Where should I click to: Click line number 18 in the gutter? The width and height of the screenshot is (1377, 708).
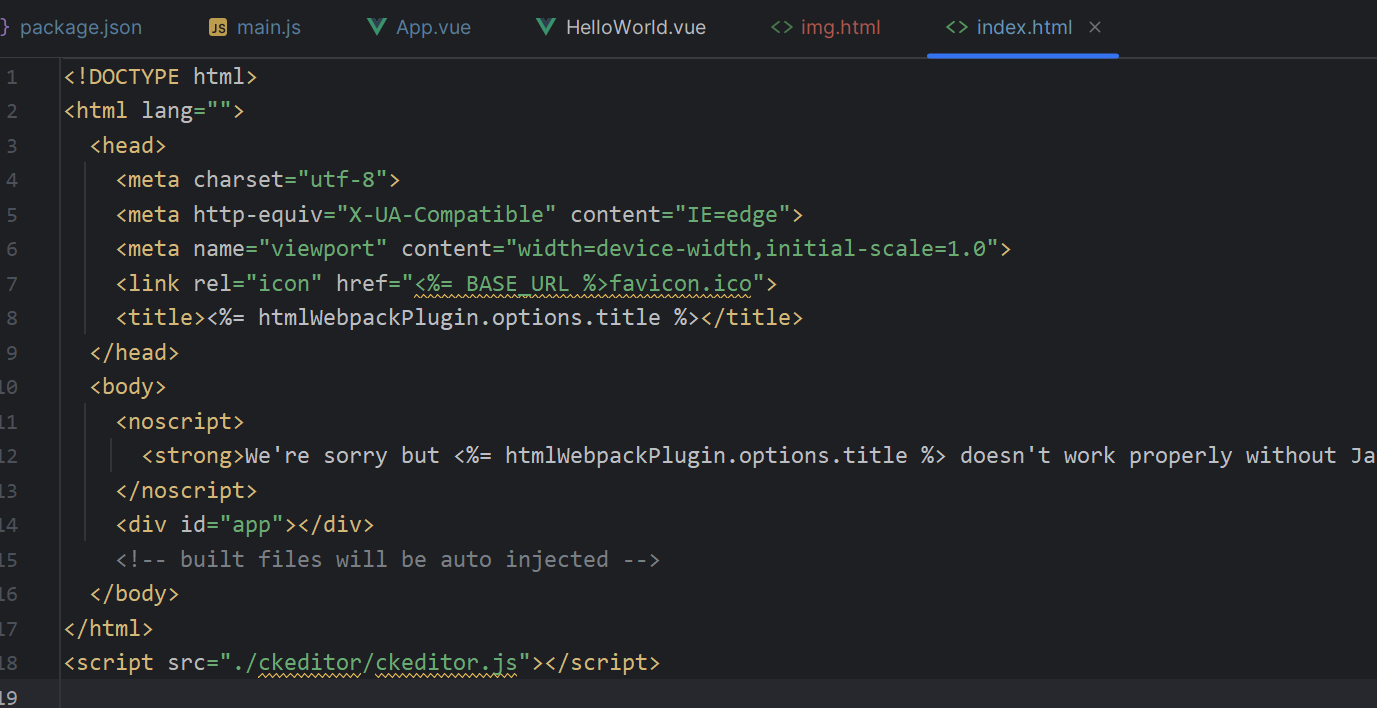[8, 663]
